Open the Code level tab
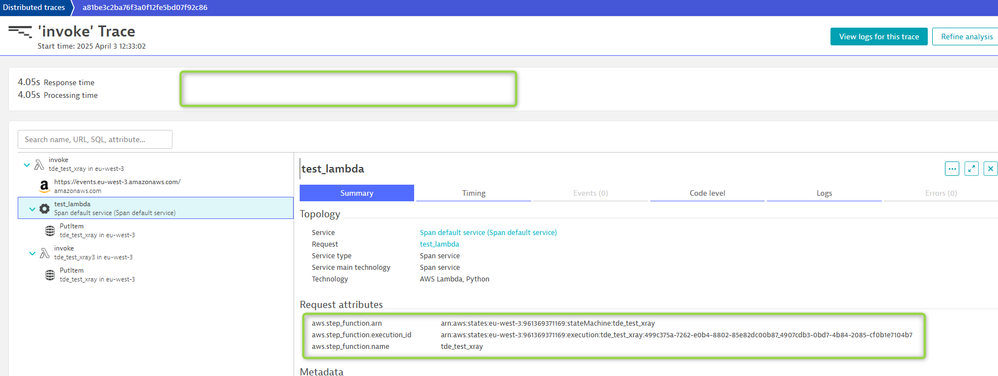 click(707, 193)
